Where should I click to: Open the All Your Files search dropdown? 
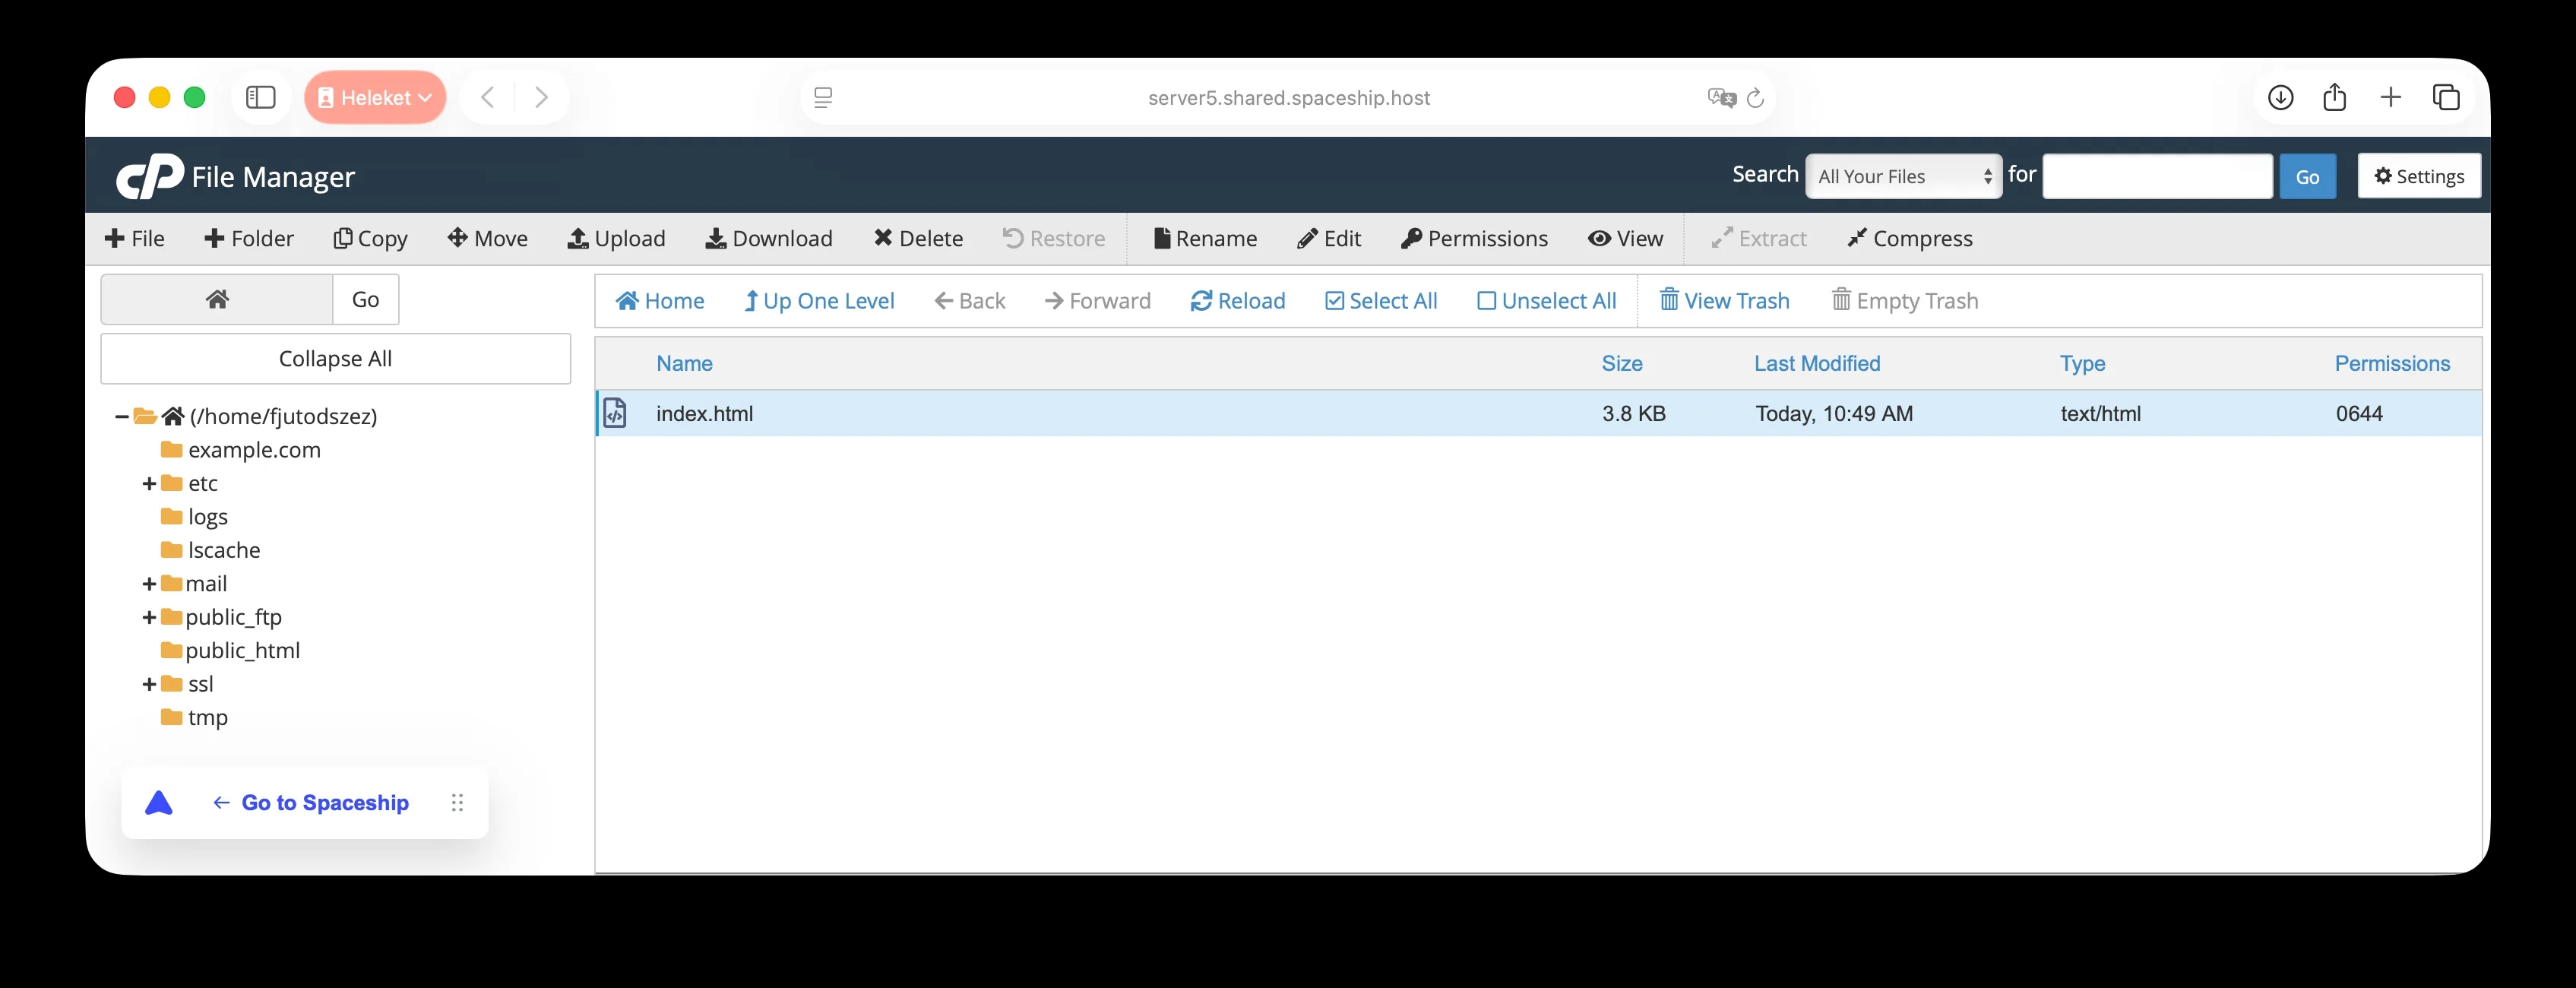pos(1902,176)
